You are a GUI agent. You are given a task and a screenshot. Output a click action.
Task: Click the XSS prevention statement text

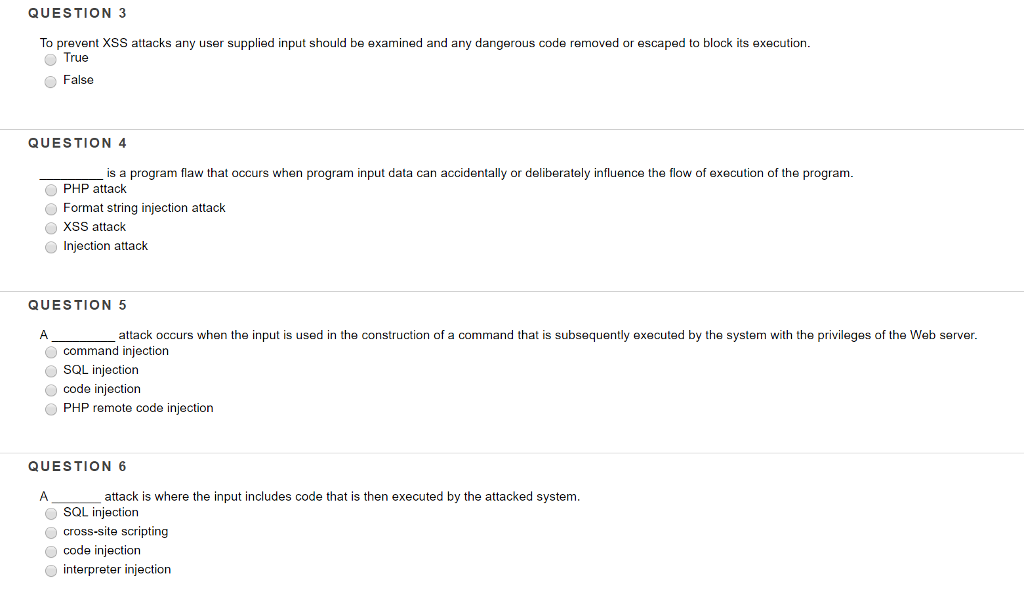point(424,43)
